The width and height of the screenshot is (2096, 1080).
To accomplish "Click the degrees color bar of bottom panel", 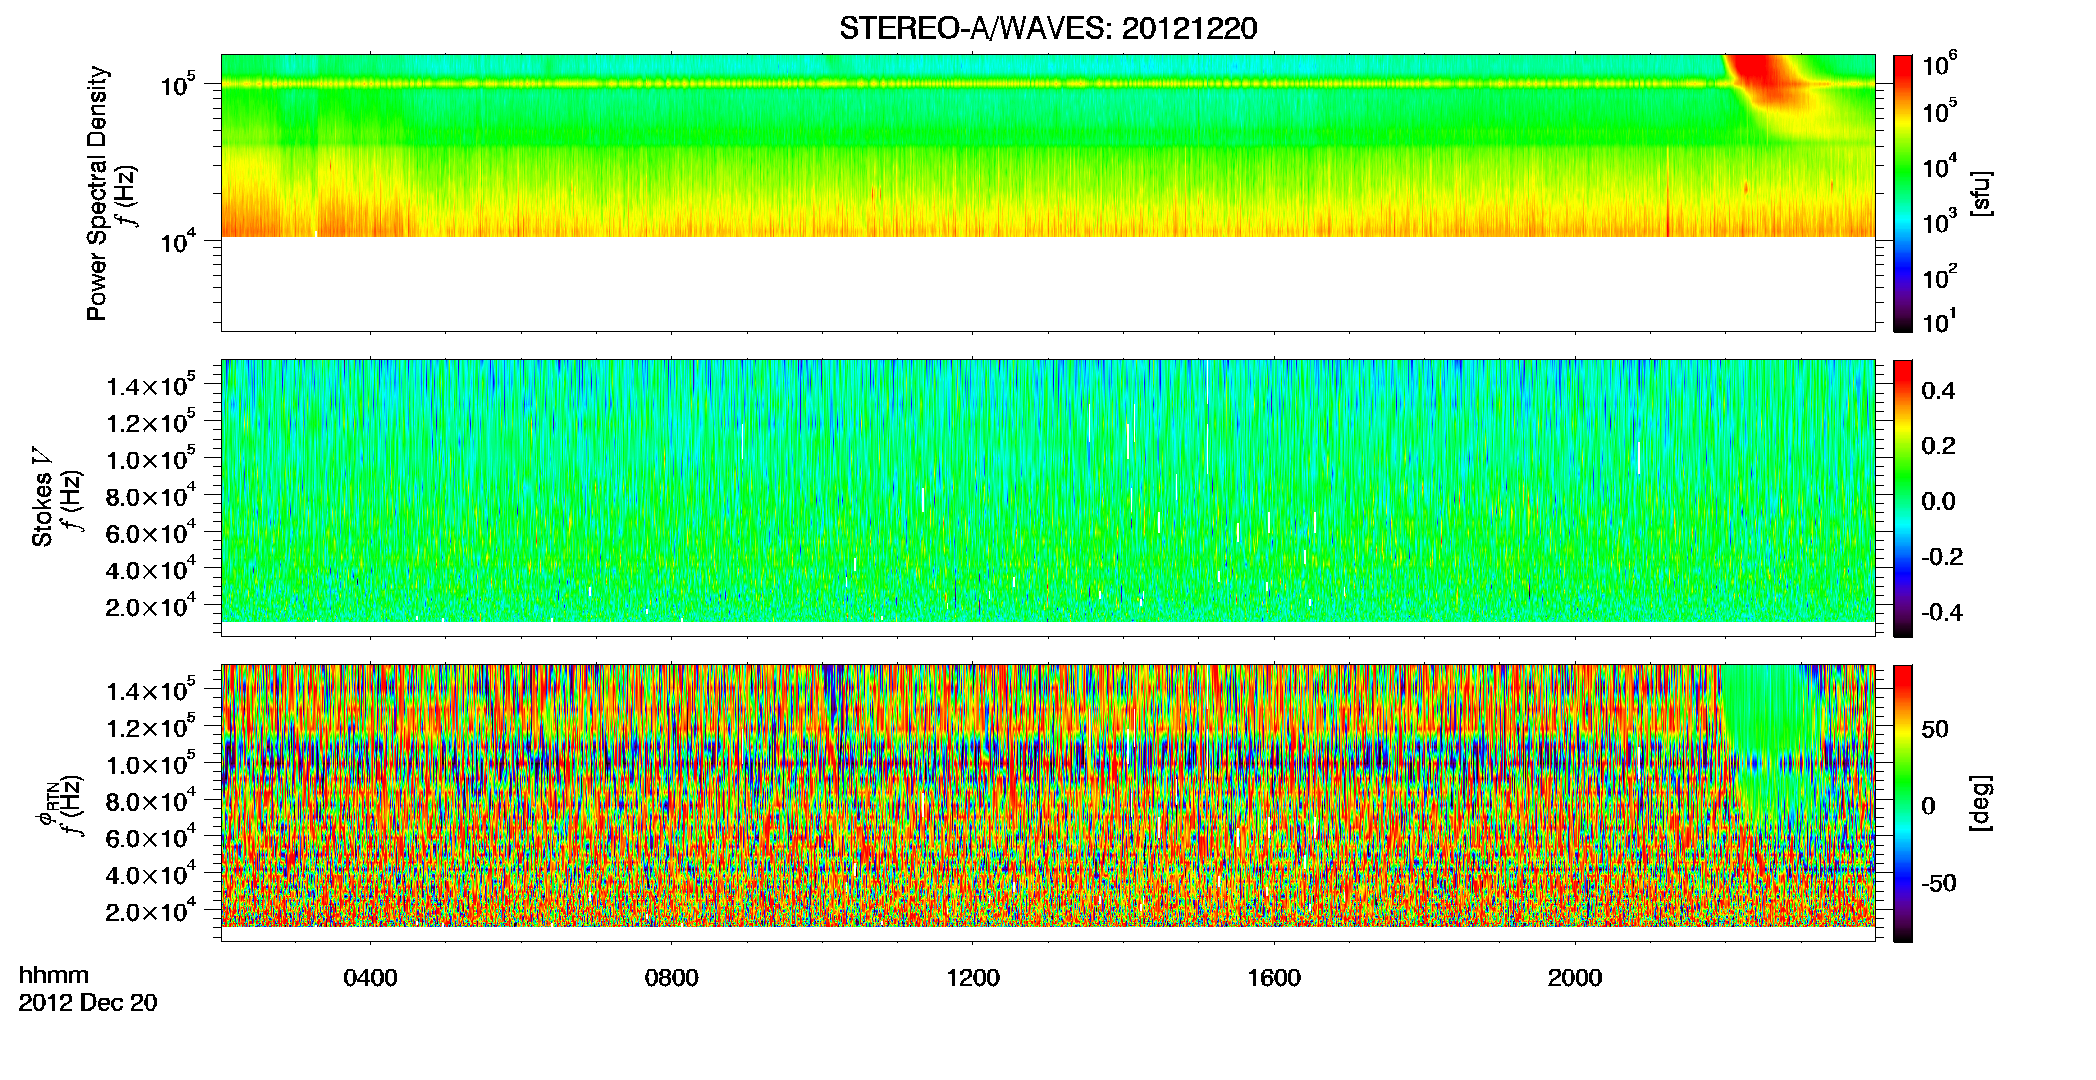I will tap(1903, 803).
